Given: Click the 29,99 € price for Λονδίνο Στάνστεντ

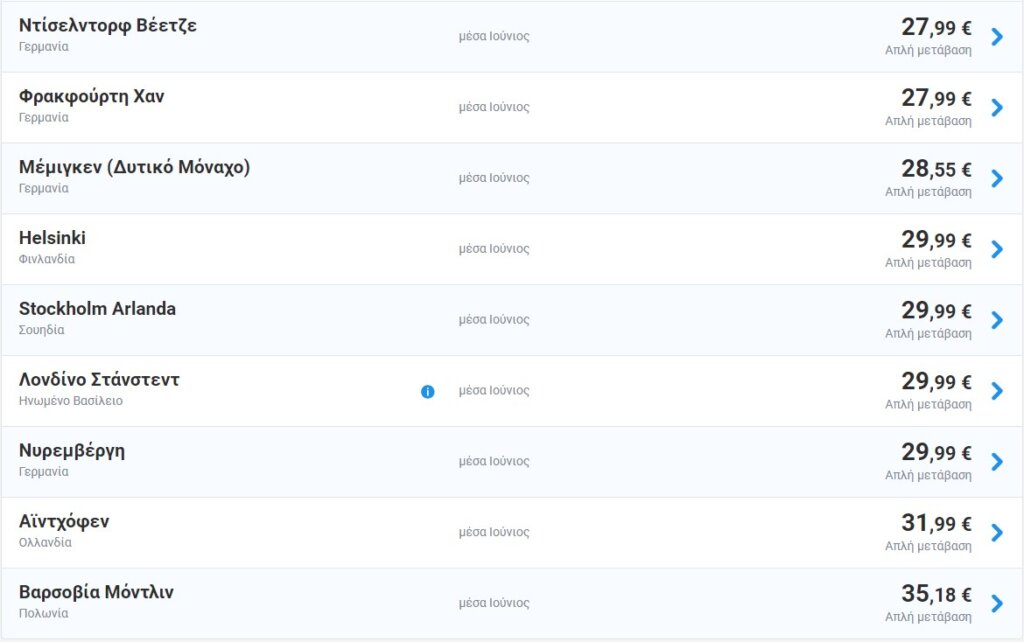Looking at the screenshot, I should 936,381.
